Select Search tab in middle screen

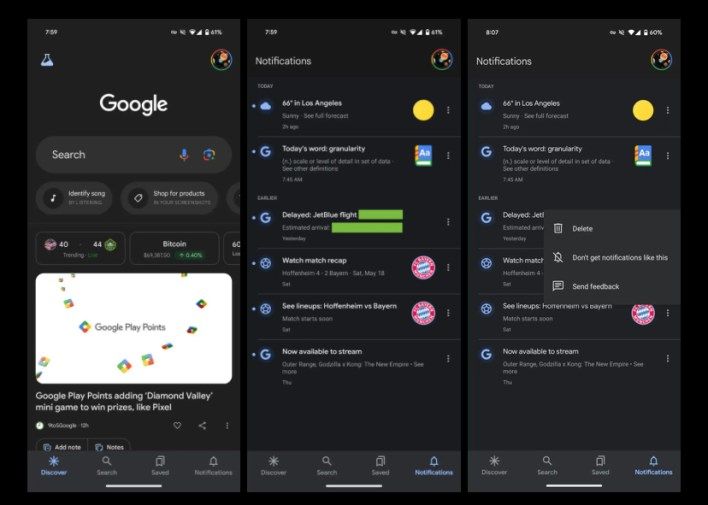(327, 466)
